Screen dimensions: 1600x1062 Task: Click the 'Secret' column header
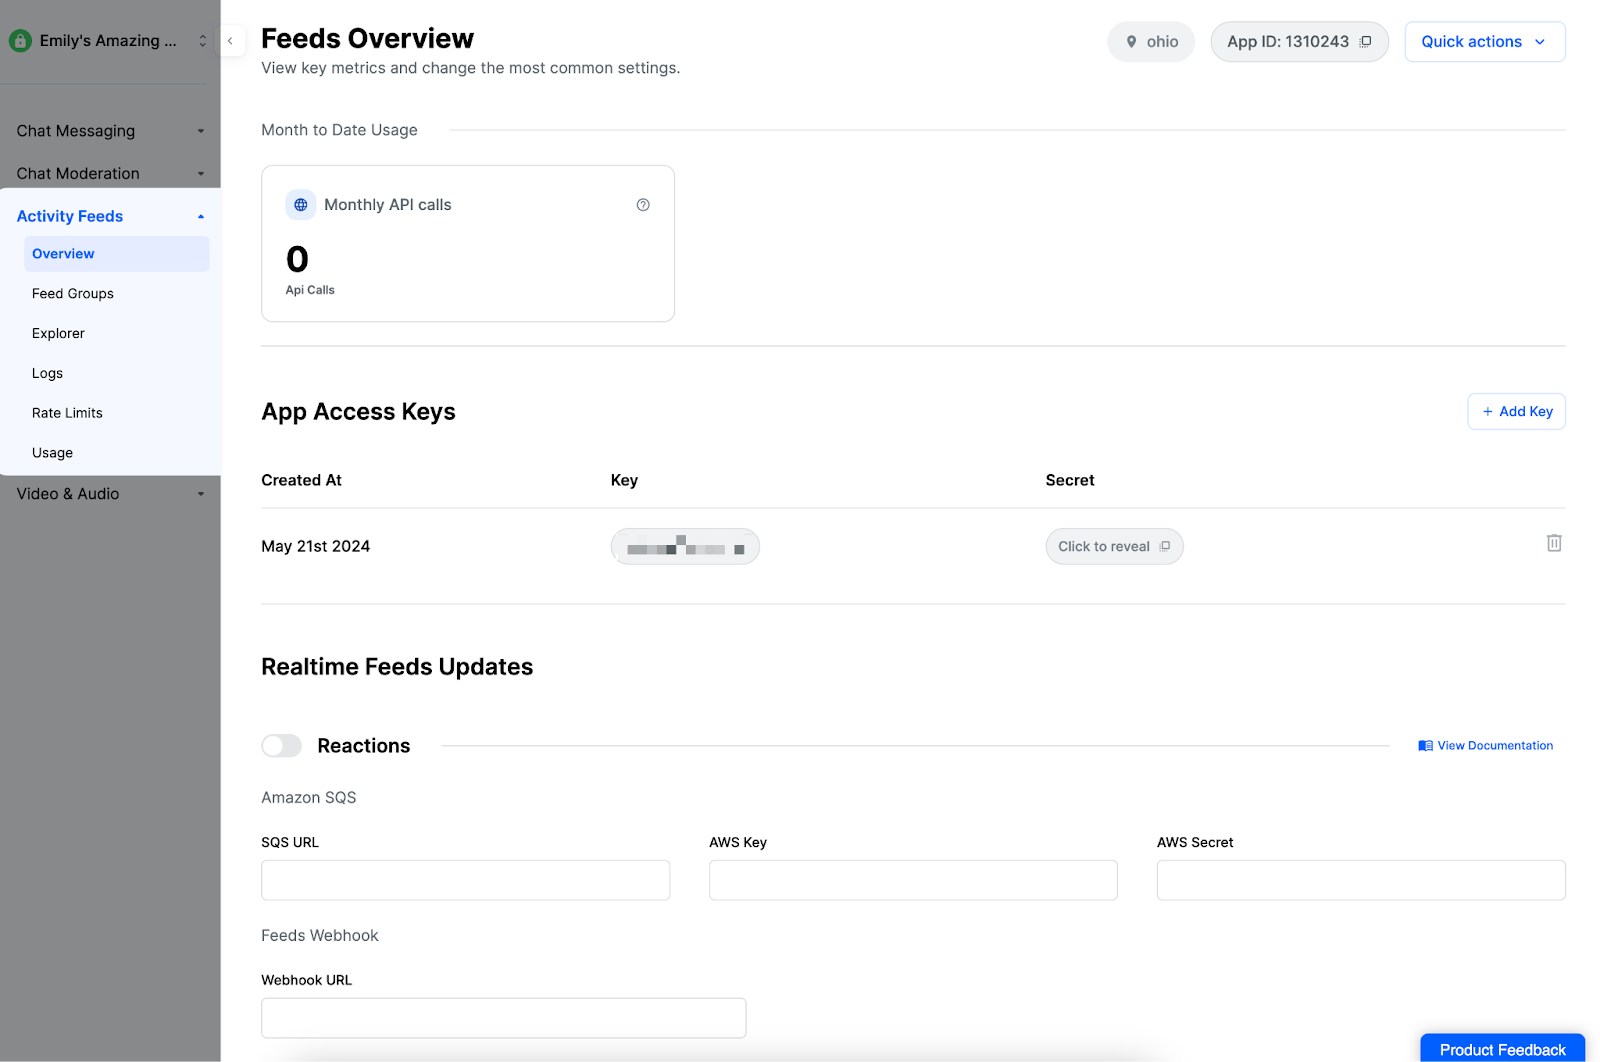[x=1070, y=481]
